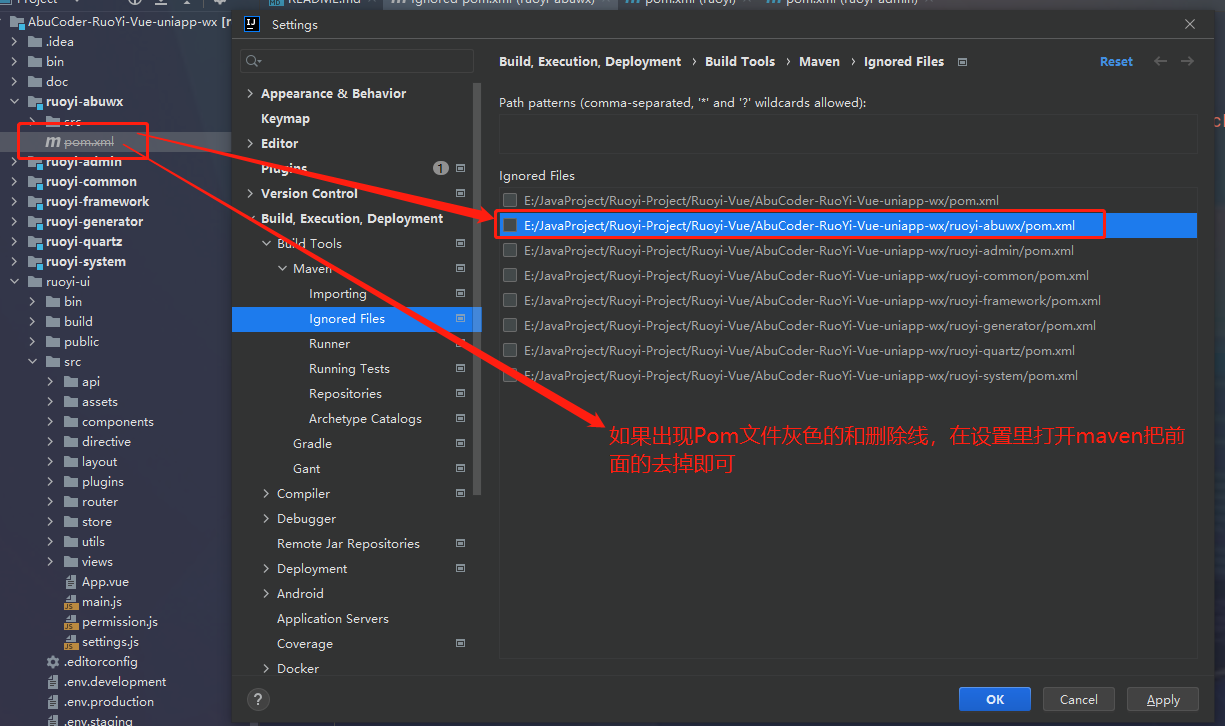Select the ruoyi-quartz module in project tree
Image resolution: width=1225 pixels, height=726 pixels.
(x=86, y=242)
